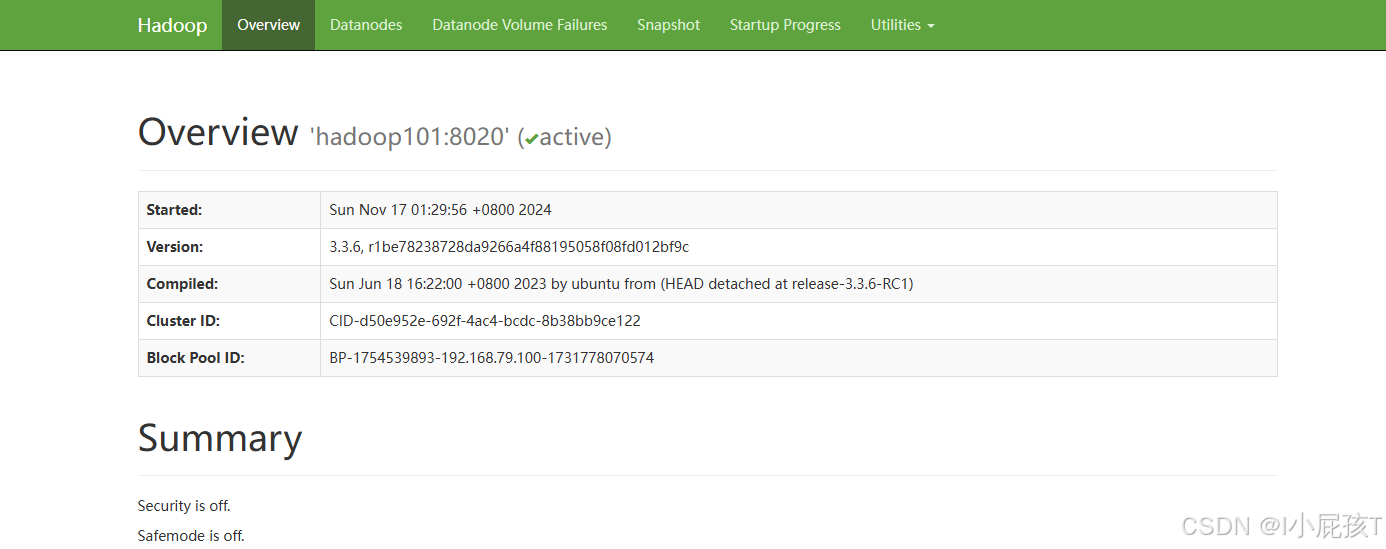Select the start time 'Sun Nov 17 01:29:56 +0800 2024'
This screenshot has height=549, width=1386.
(x=441, y=210)
